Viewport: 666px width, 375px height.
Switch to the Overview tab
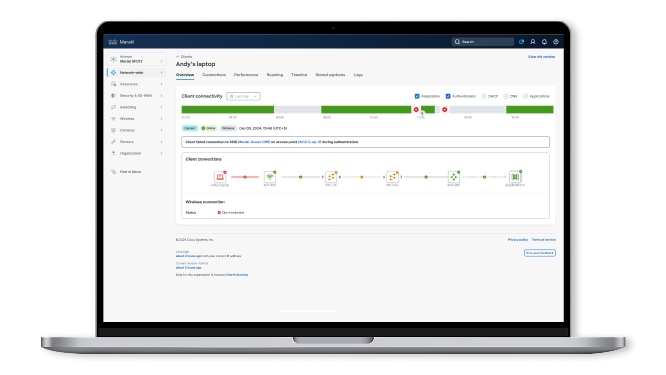tap(185, 75)
